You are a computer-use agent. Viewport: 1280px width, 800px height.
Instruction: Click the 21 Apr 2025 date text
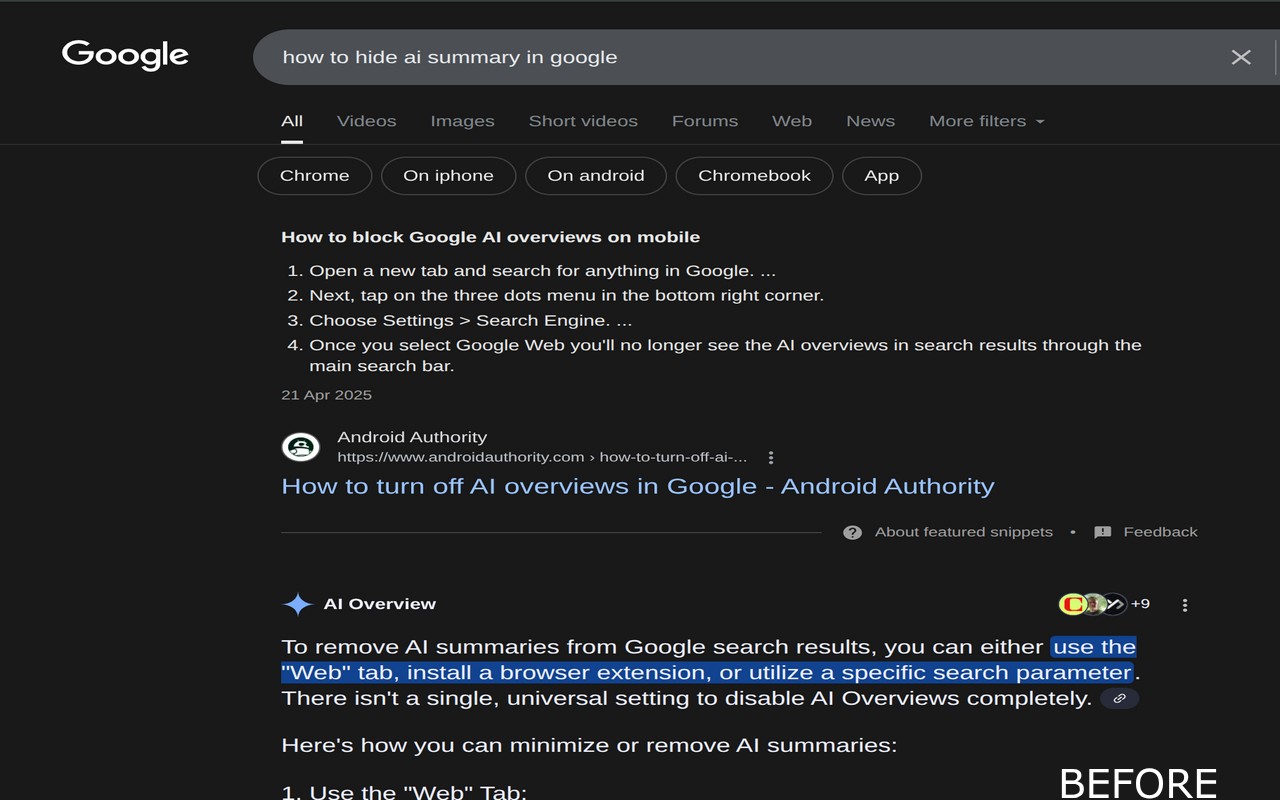326,395
